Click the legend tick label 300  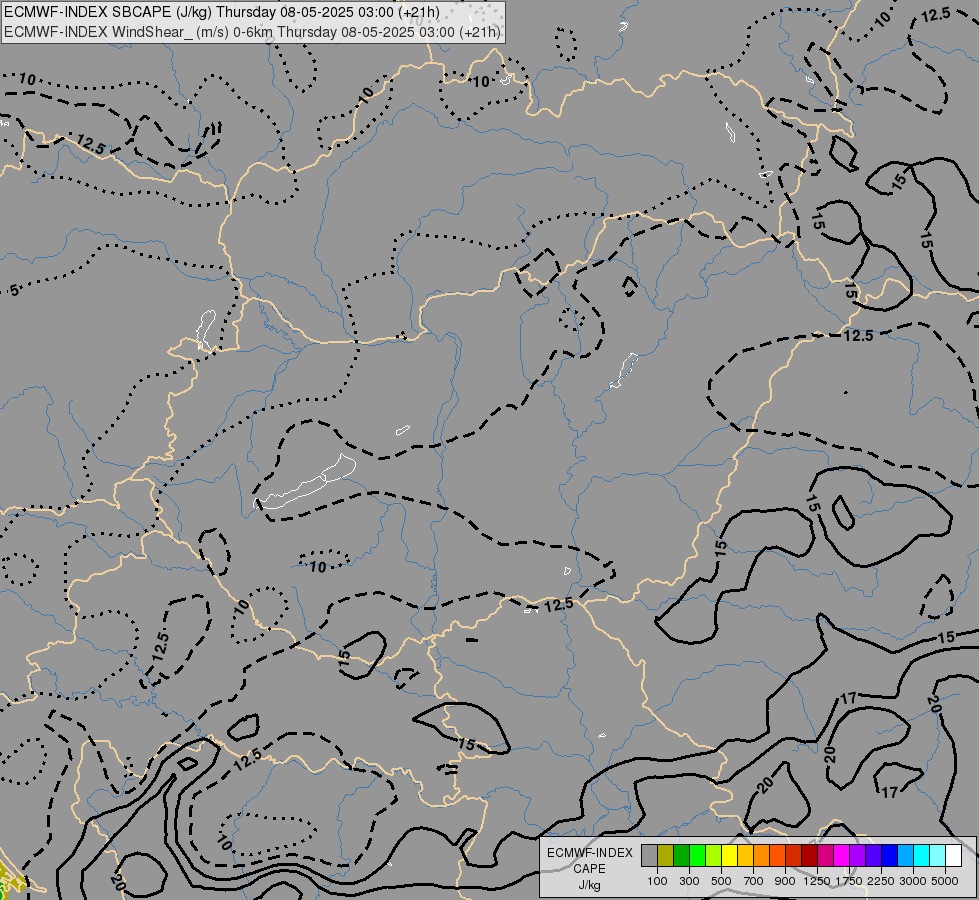[x=689, y=881]
